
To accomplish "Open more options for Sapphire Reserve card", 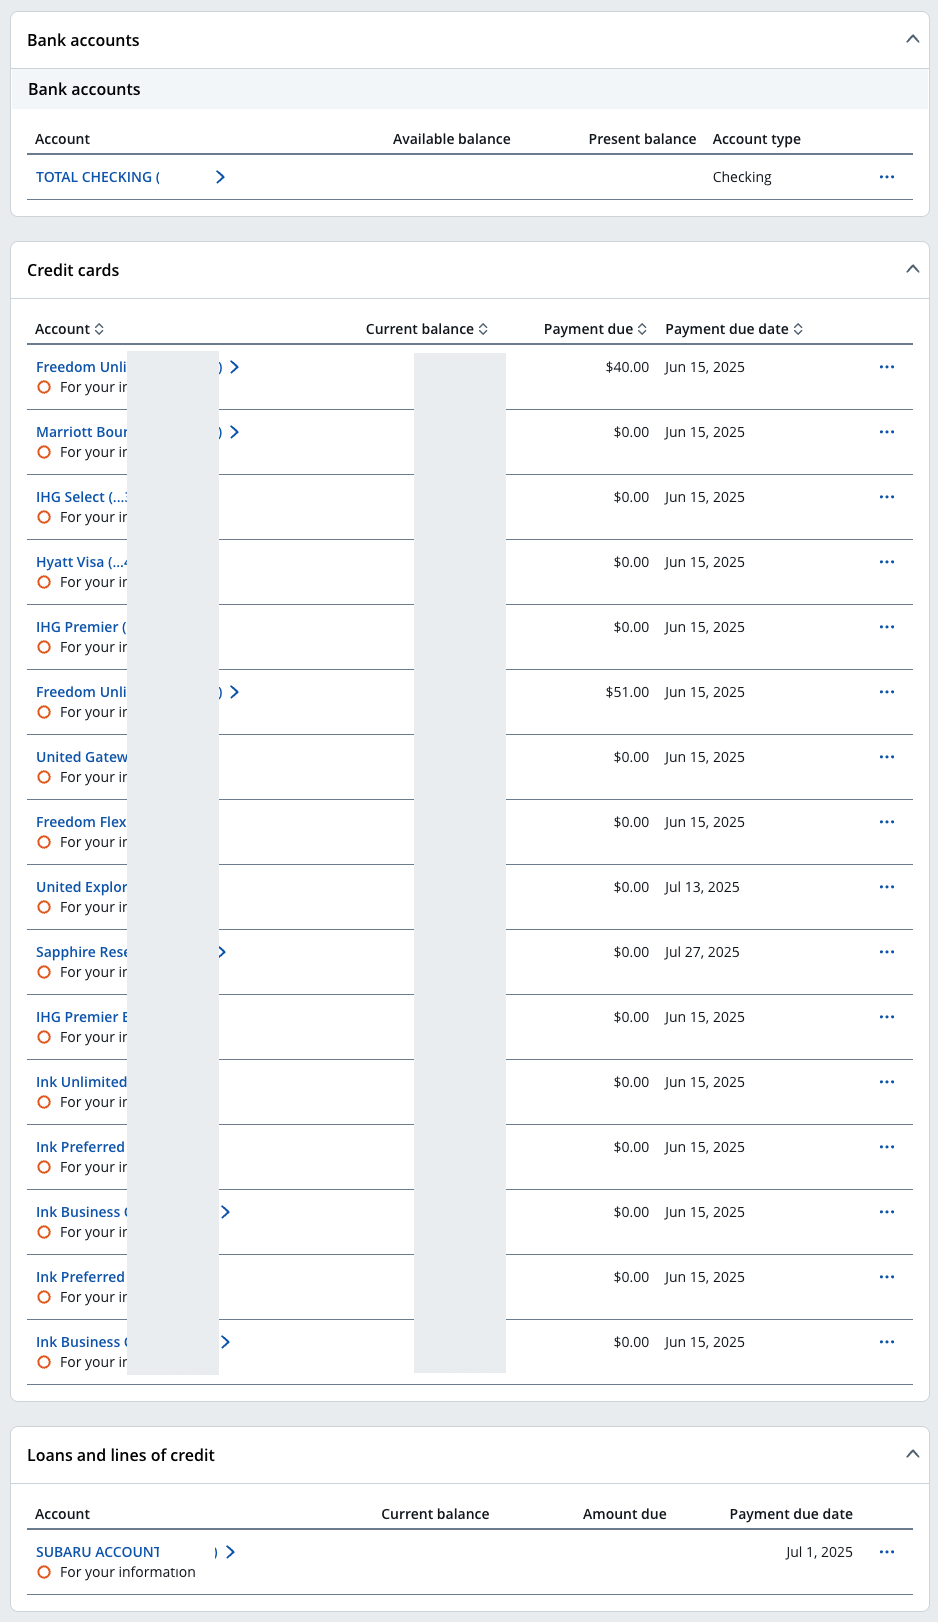I will 886,952.
